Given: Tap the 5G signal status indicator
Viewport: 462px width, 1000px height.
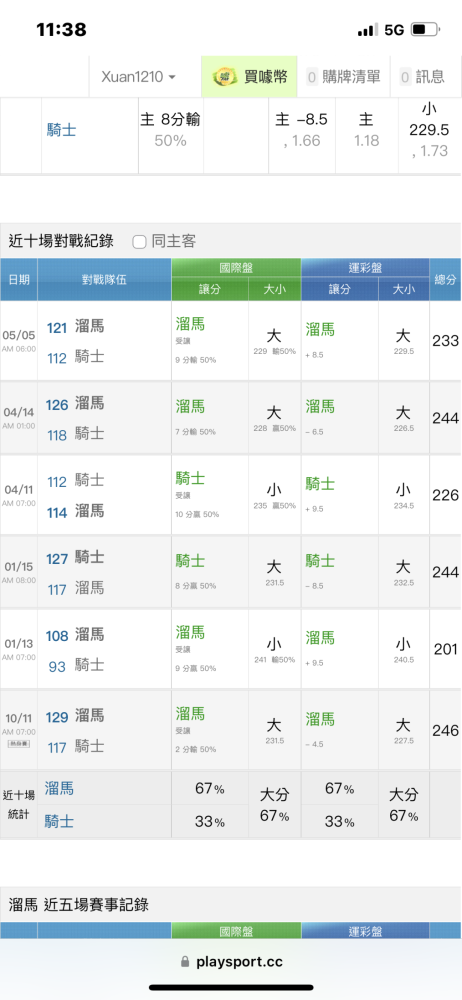Looking at the screenshot, I should point(394,30).
